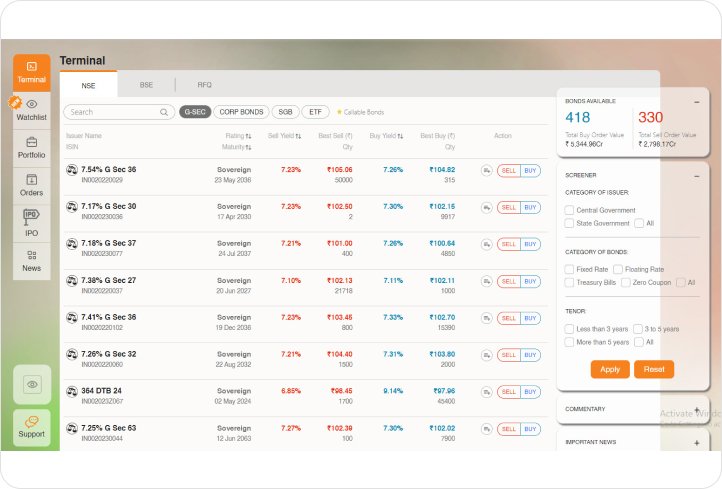The image size is (722, 489).
Task: Select the CORP BONDS filter tab
Action: (x=240, y=112)
